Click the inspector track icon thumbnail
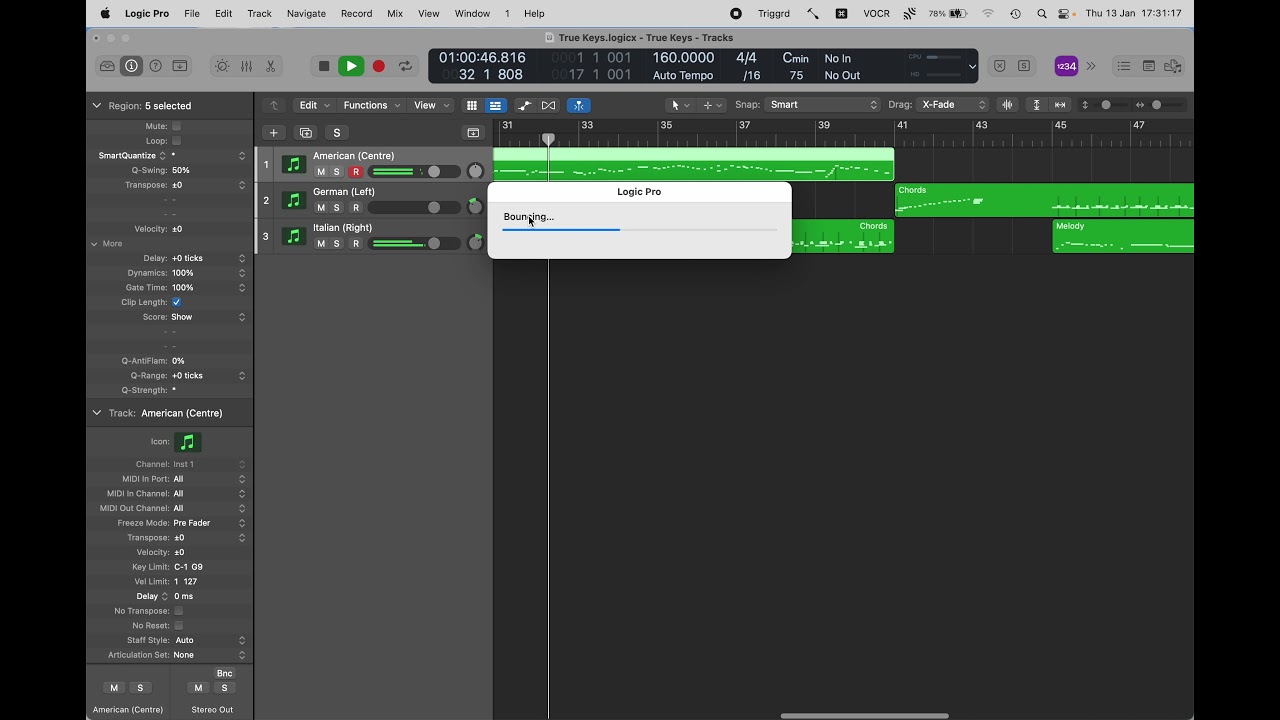The image size is (1280, 720). point(187,442)
